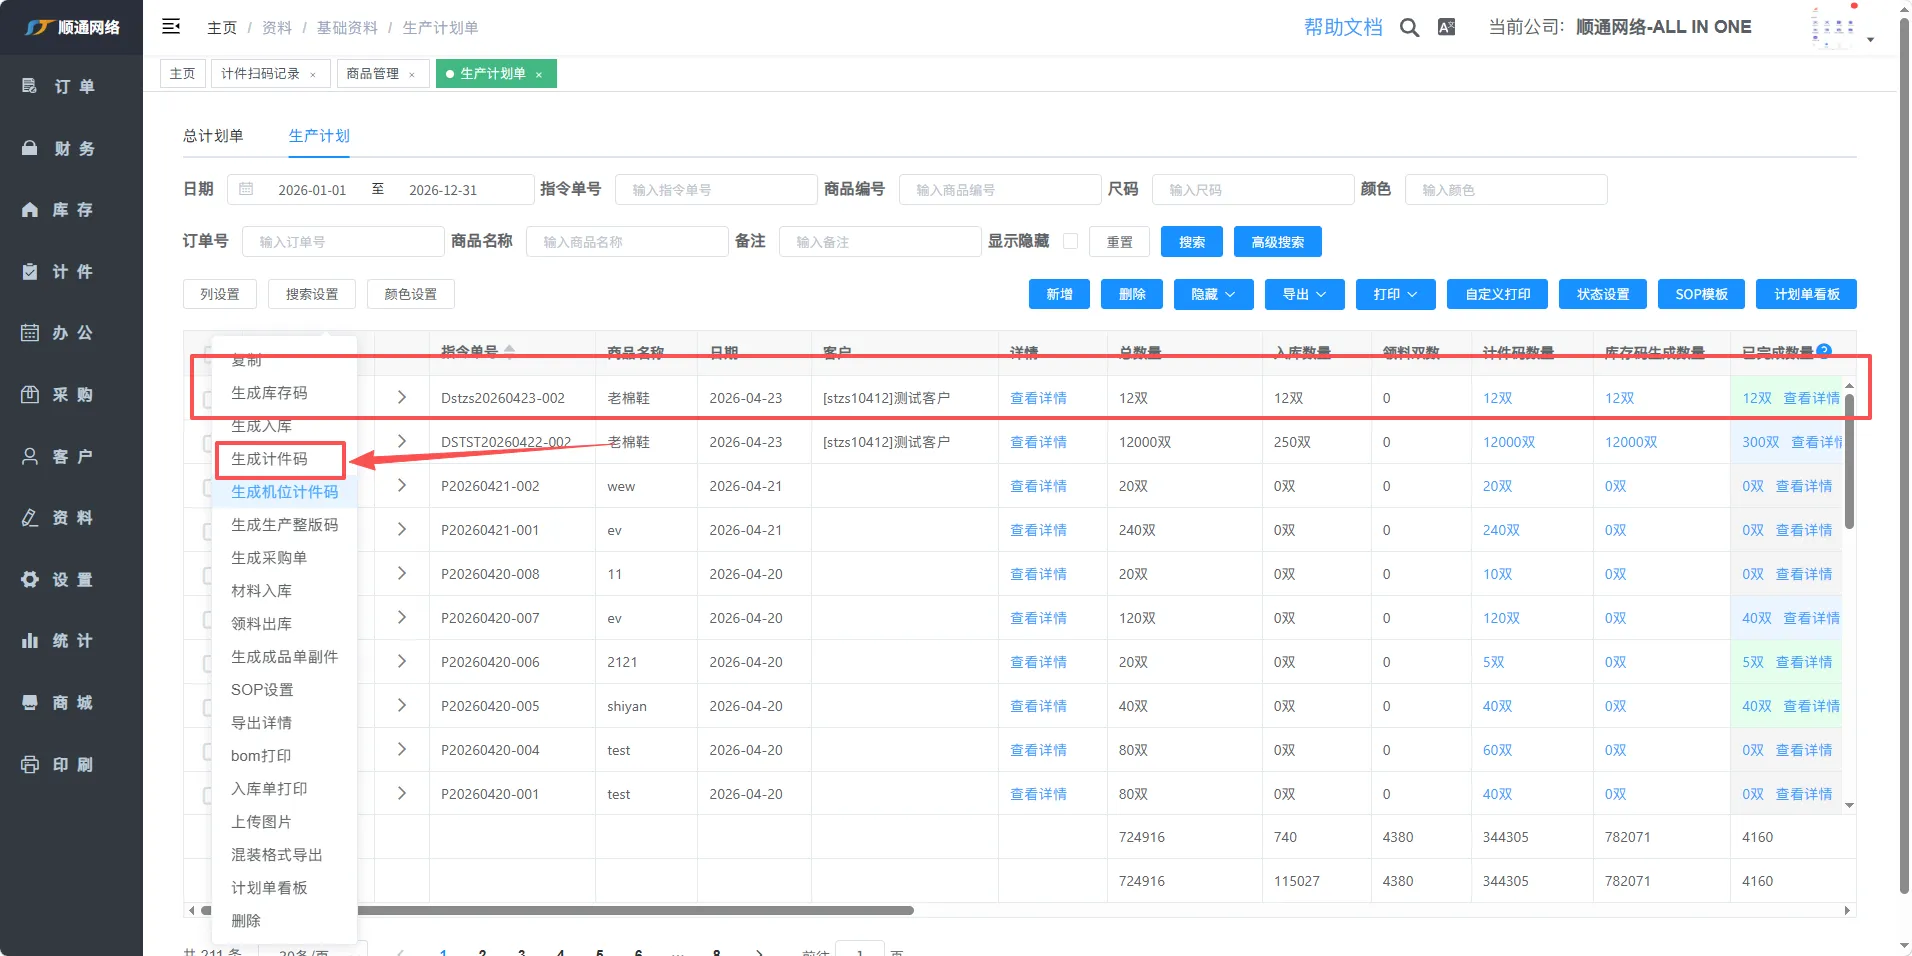Click the language translate icon in header
Viewport: 1912px width, 956px height.
pyautogui.click(x=1446, y=28)
